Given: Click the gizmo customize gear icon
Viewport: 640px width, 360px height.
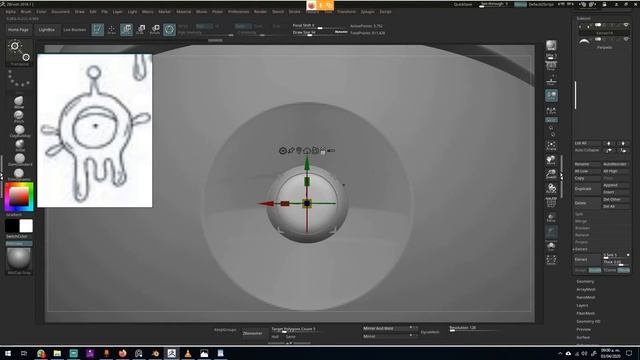Looking at the screenshot, I should click(282, 151).
